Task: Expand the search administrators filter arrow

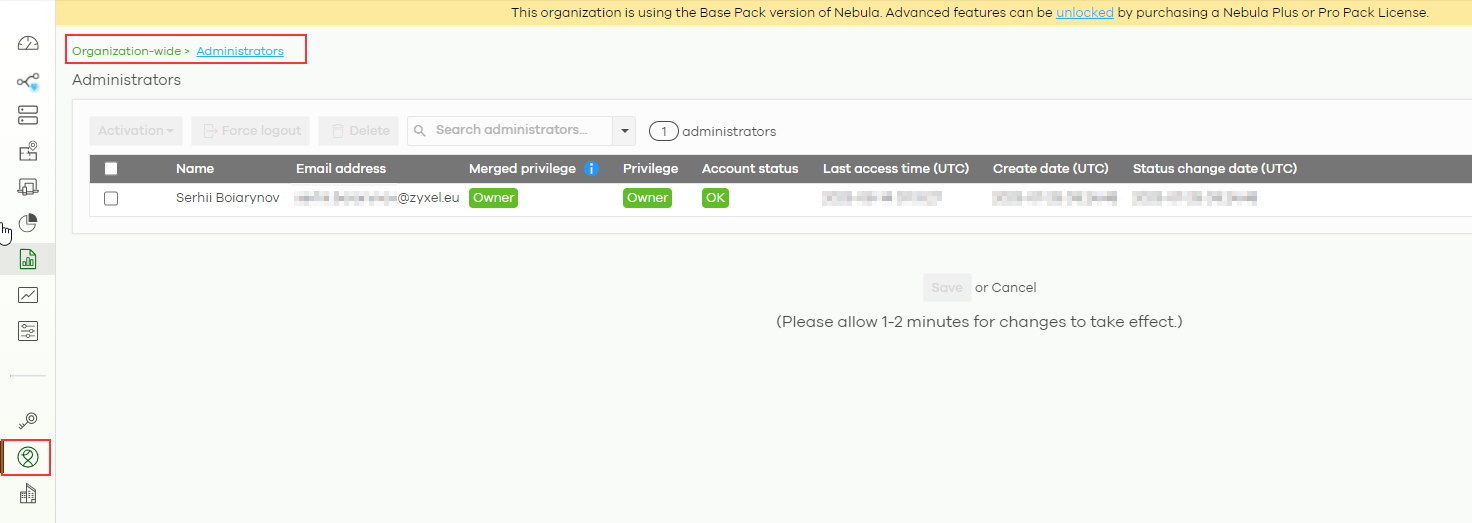Action: click(x=625, y=131)
